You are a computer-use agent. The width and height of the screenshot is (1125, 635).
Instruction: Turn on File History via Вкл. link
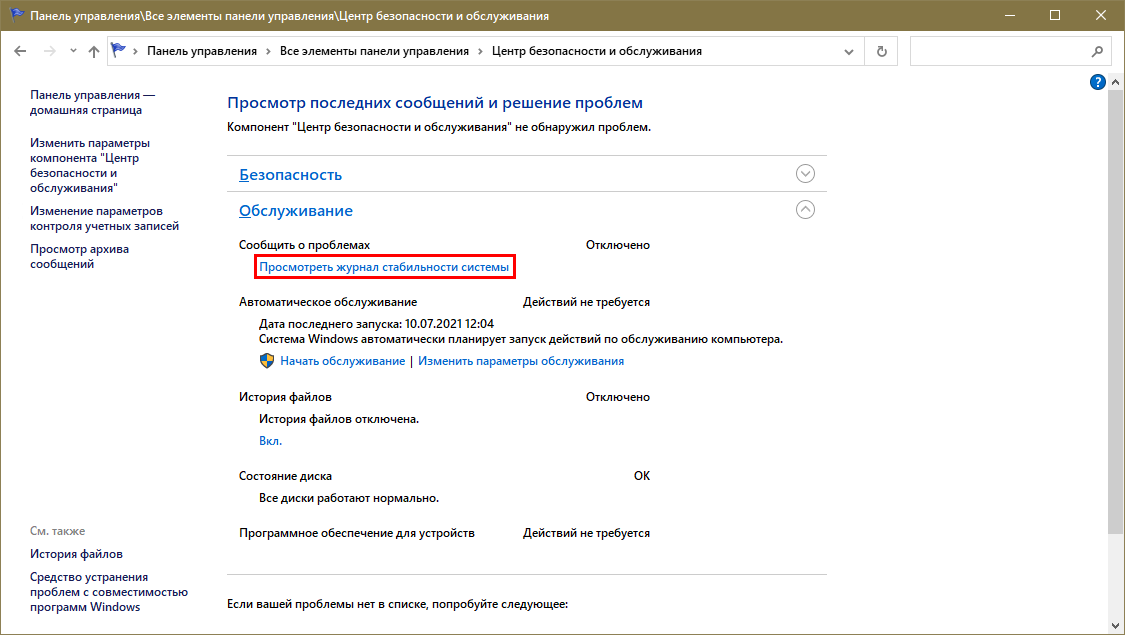[x=270, y=441]
